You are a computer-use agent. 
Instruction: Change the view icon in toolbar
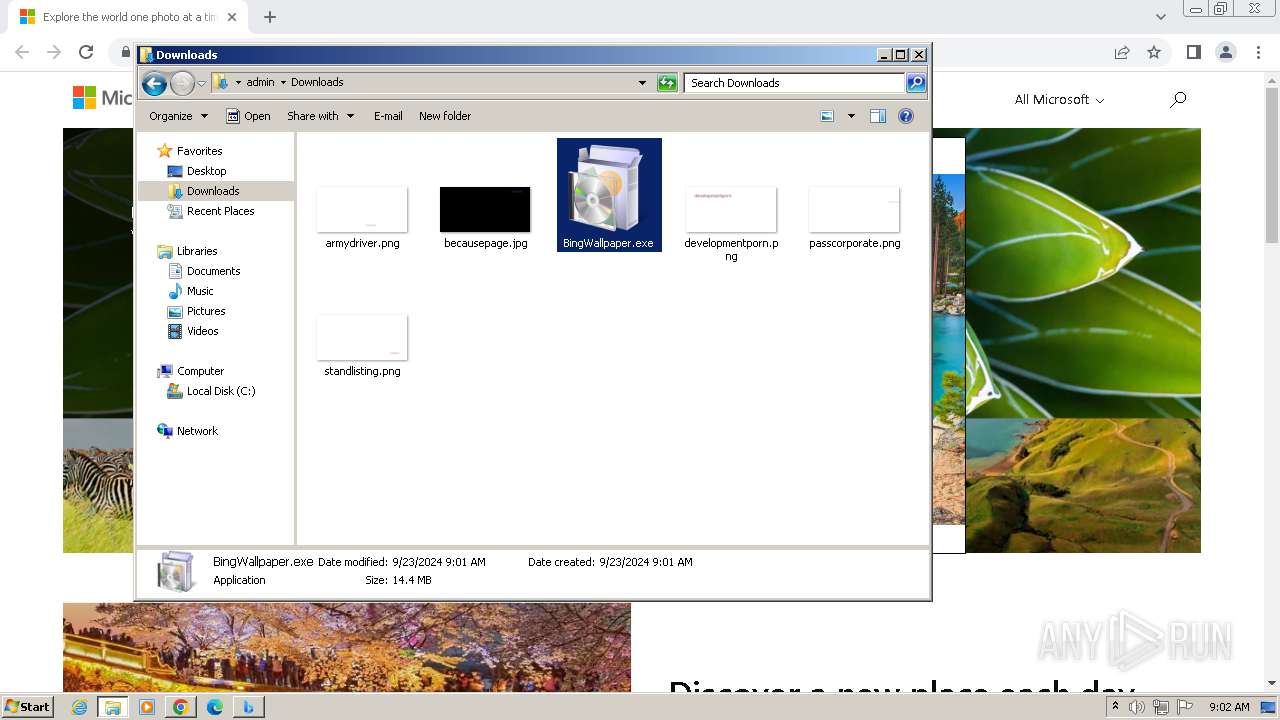(x=827, y=116)
